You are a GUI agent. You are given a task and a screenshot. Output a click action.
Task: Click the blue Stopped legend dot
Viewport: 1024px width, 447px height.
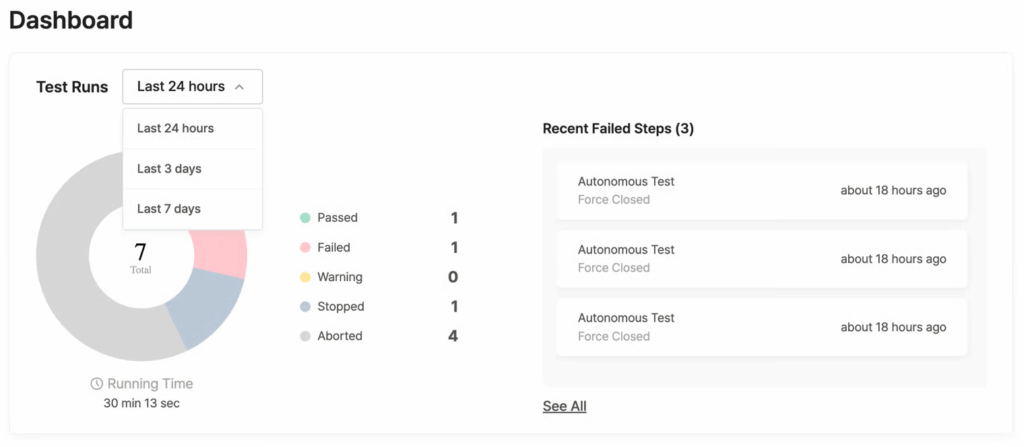tap(305, 307)
